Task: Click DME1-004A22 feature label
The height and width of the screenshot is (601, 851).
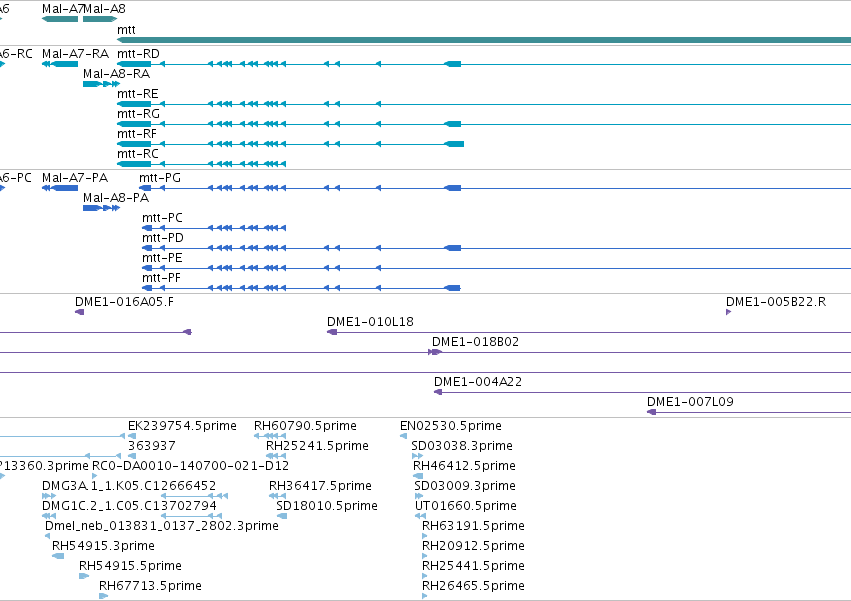Action: tap(478, 382)
